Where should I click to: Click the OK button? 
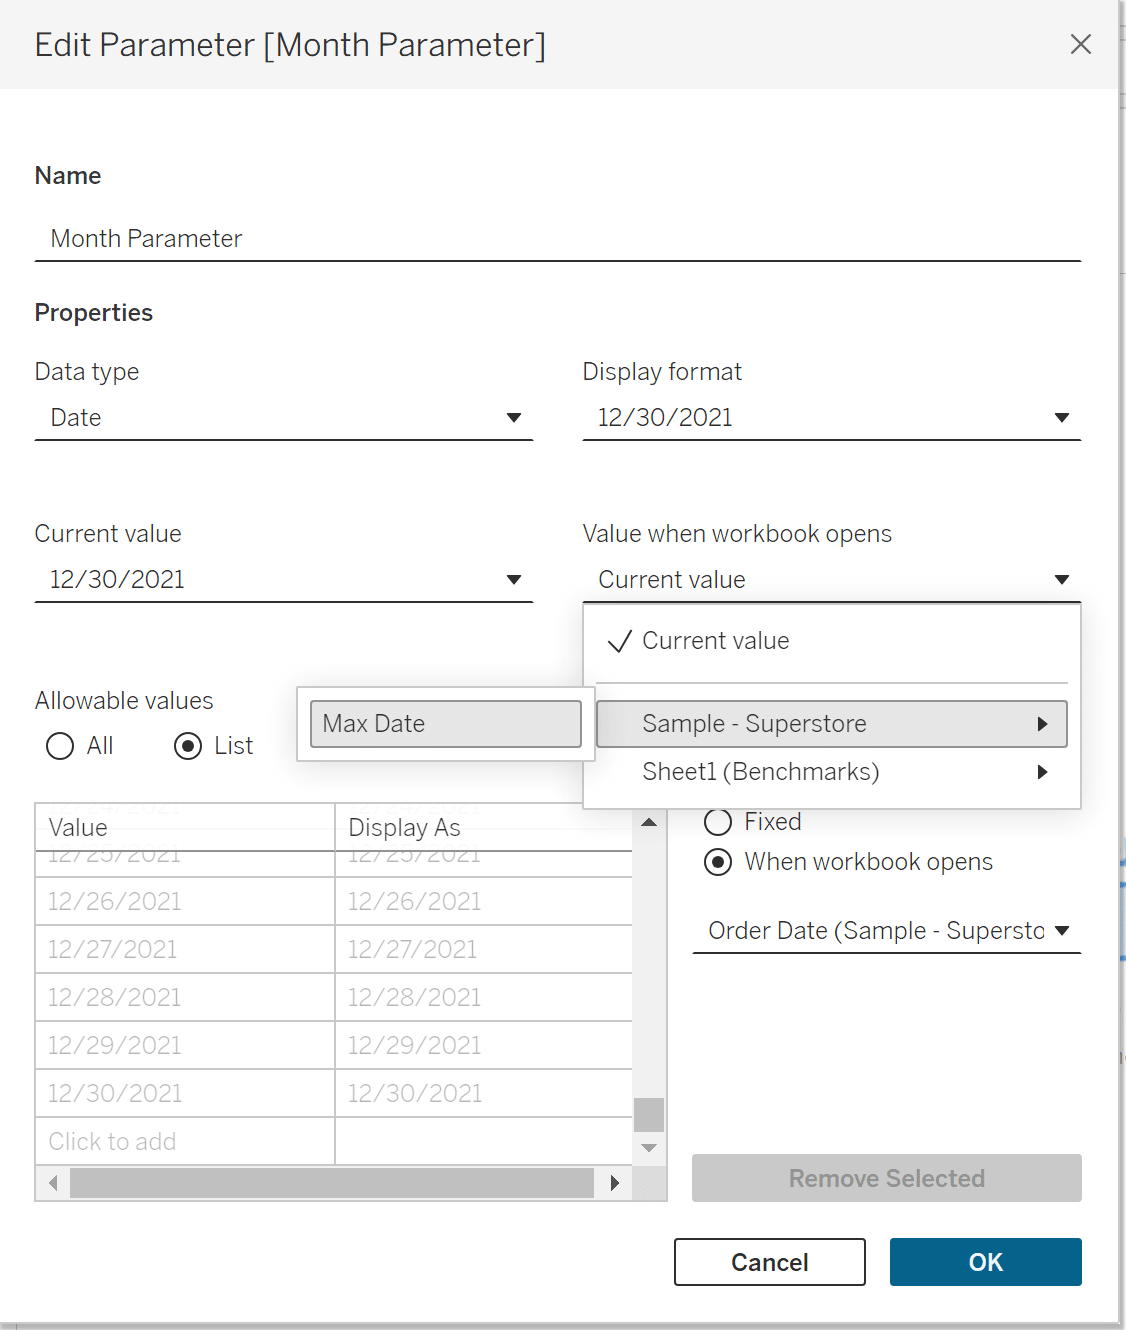click(x=986, y=1262)
